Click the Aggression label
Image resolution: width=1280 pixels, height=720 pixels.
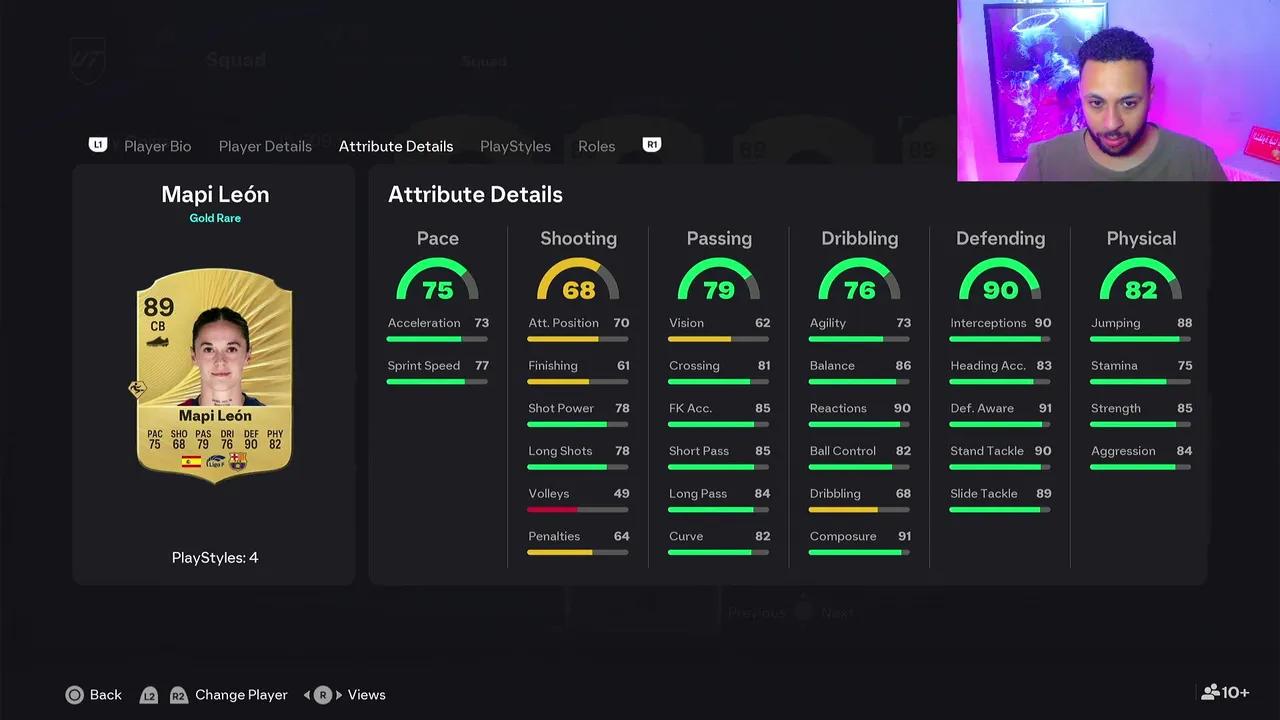click(1123, 451)
